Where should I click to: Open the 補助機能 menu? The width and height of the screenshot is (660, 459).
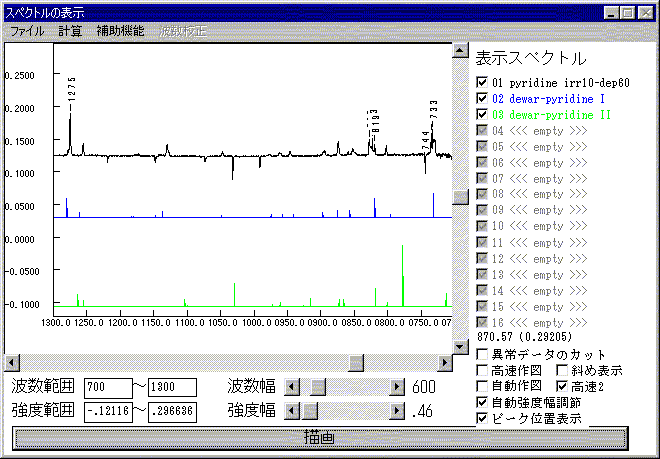[x=120, y=31]
